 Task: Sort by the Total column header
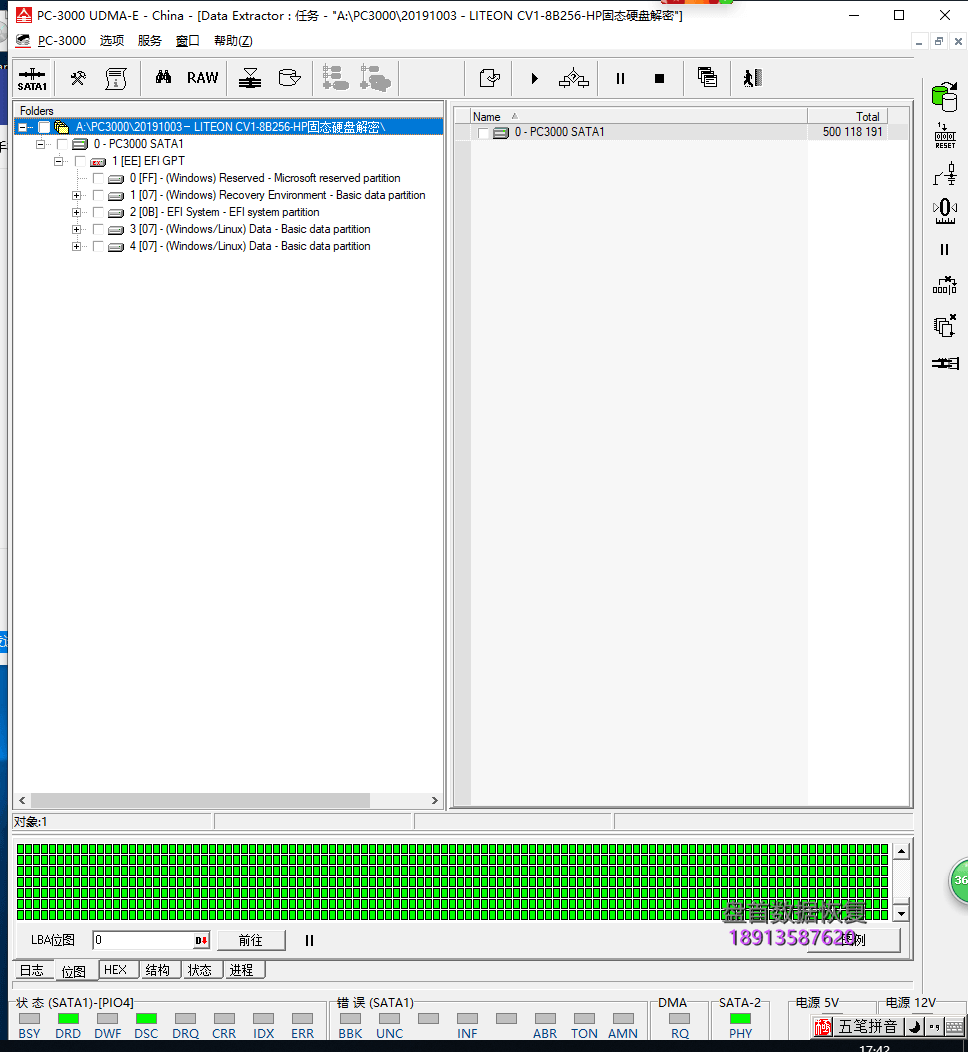tap(847, 117)
